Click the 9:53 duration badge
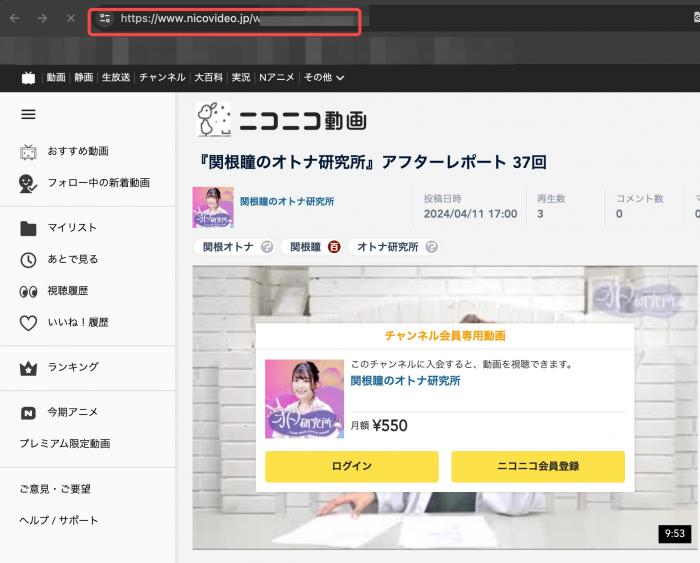Viewport: 700px width, 563px height. pos(675,534)
